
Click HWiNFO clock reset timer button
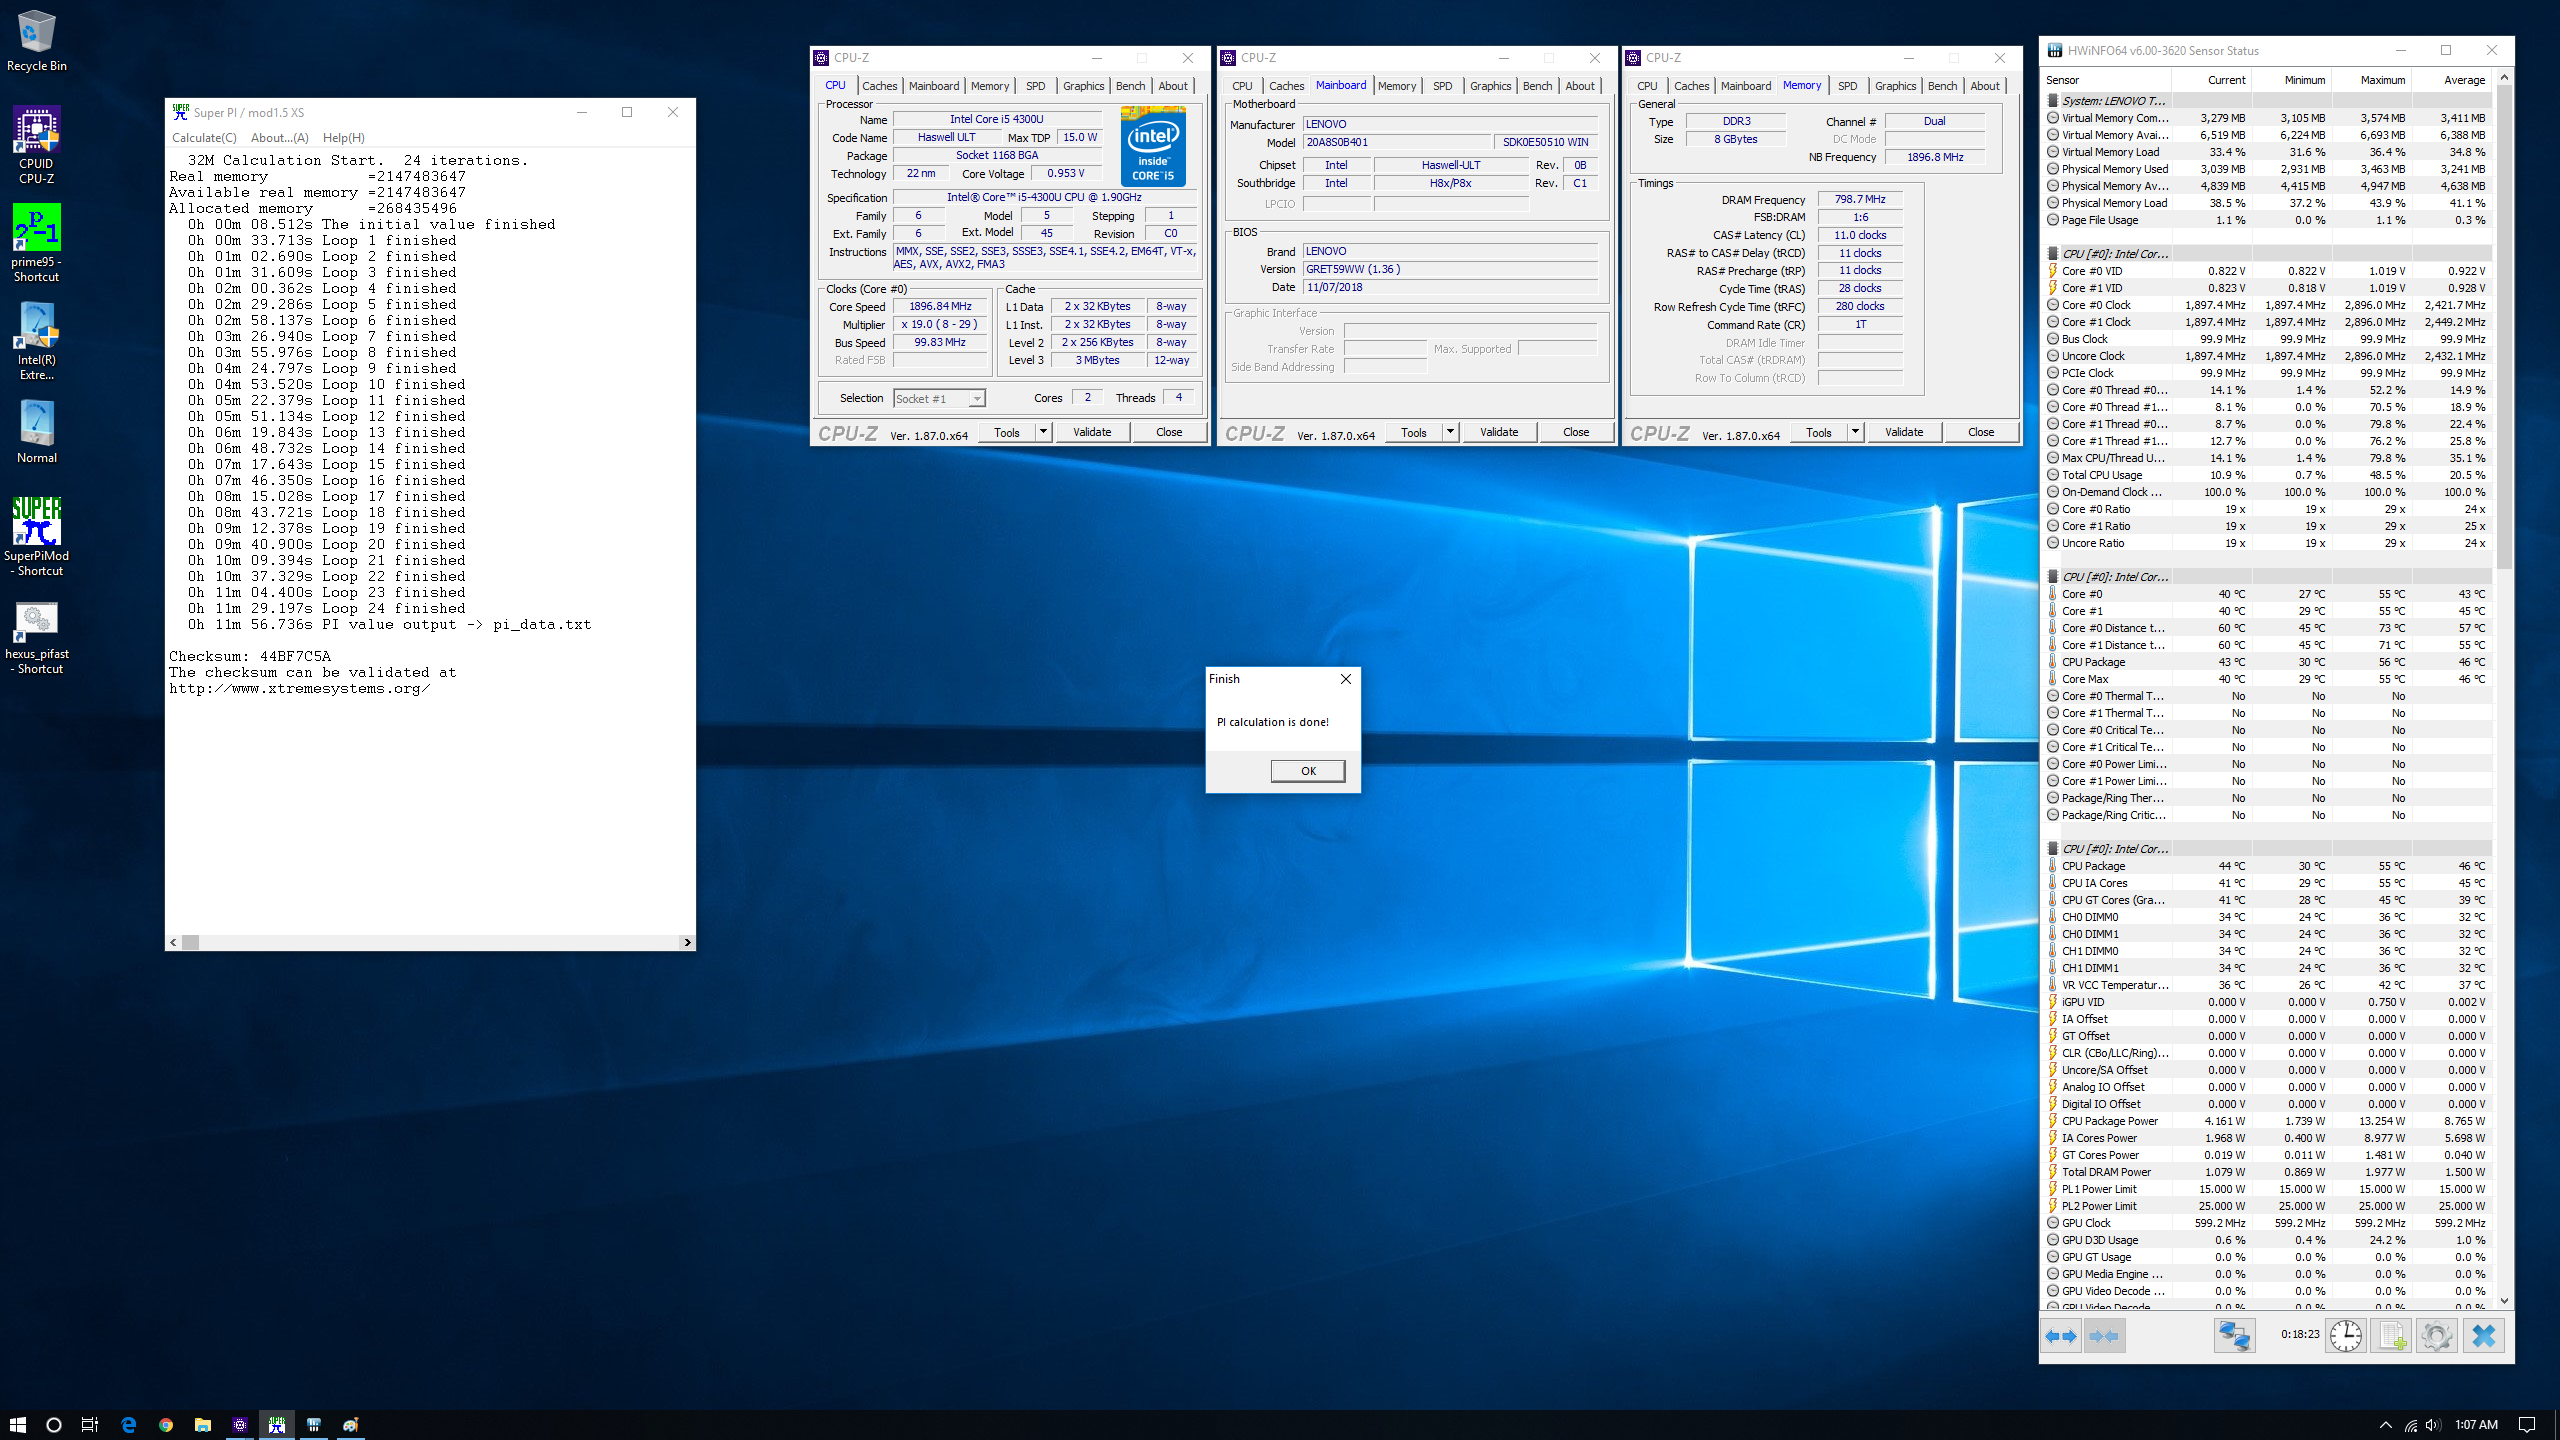[2345, 1336]
